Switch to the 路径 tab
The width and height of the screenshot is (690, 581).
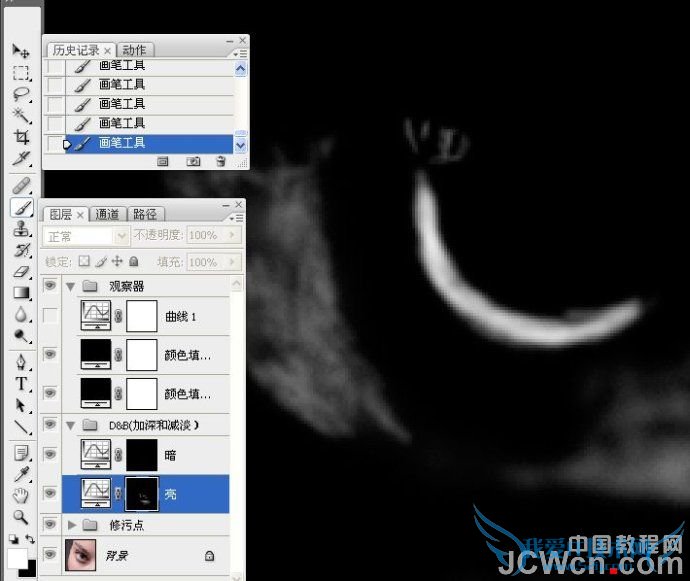click(x=145, y=215)
